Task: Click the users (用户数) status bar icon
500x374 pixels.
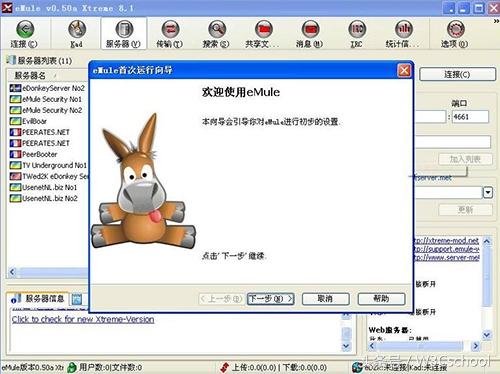Action: tap(72, 368)
